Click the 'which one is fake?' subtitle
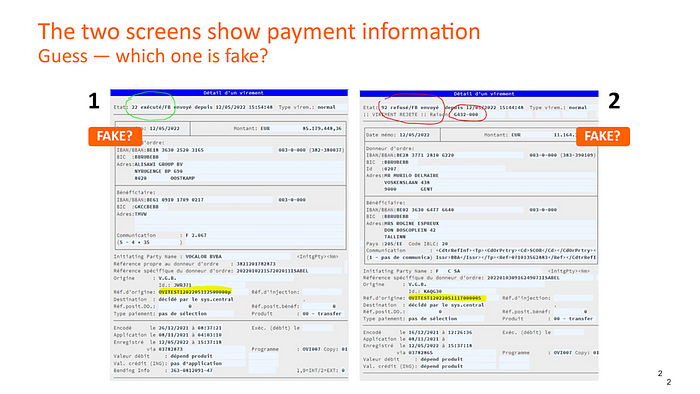 click(192, 56)
